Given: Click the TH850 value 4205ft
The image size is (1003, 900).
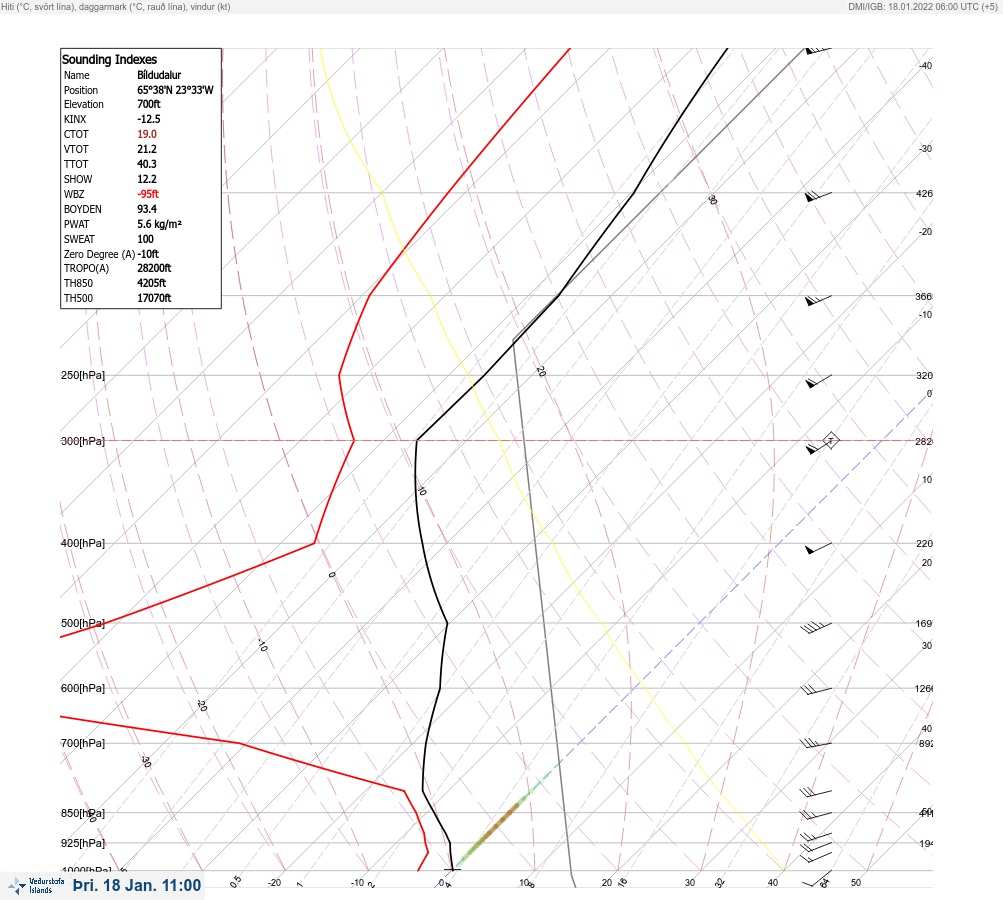Looking at the screenshot, I should click(152, 283).
